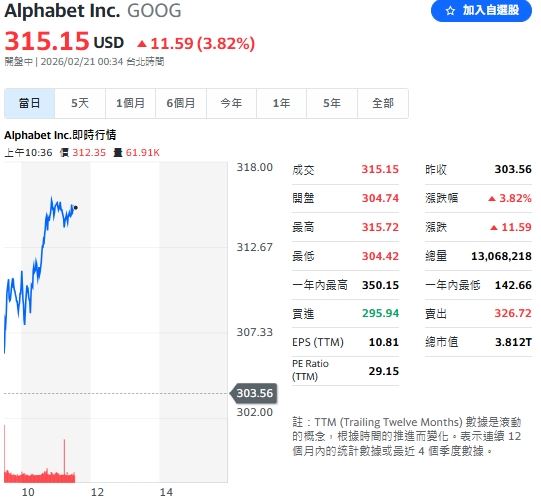Click the 買進 value 295.94
This screenshot has height=500, width=541.
[x=381, y=313]
